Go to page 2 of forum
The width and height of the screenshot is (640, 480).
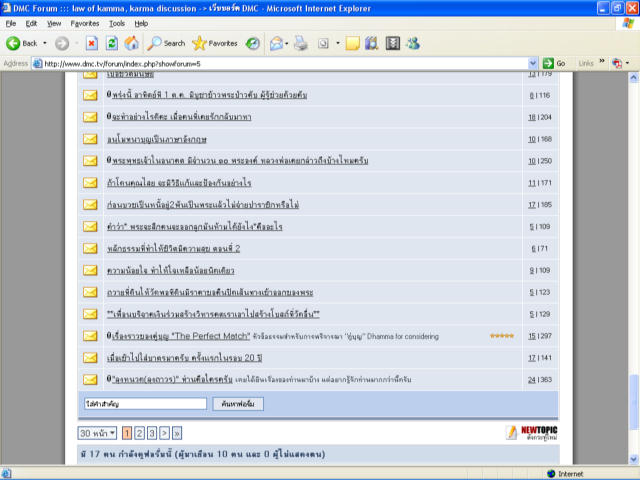pos(139,433)
